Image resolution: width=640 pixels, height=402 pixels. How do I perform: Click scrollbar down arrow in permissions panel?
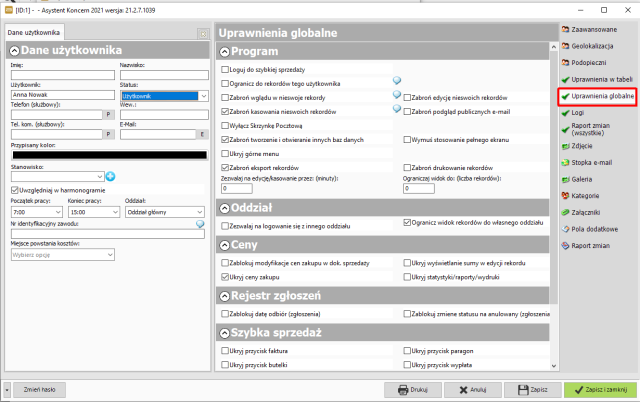tap(554, 366)
